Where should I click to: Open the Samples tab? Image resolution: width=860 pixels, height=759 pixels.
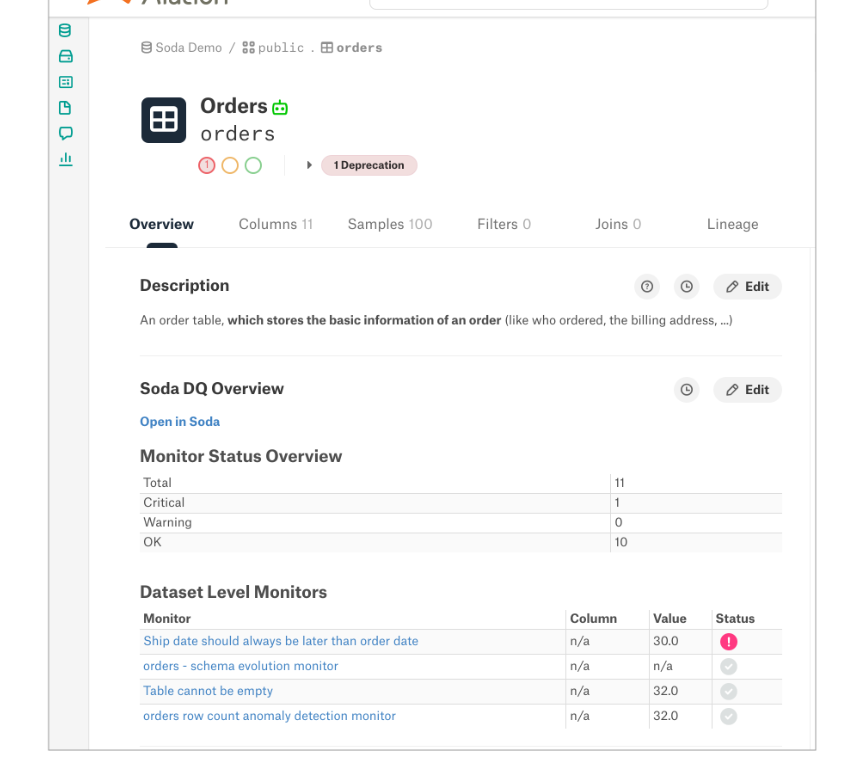coord(390,224)
